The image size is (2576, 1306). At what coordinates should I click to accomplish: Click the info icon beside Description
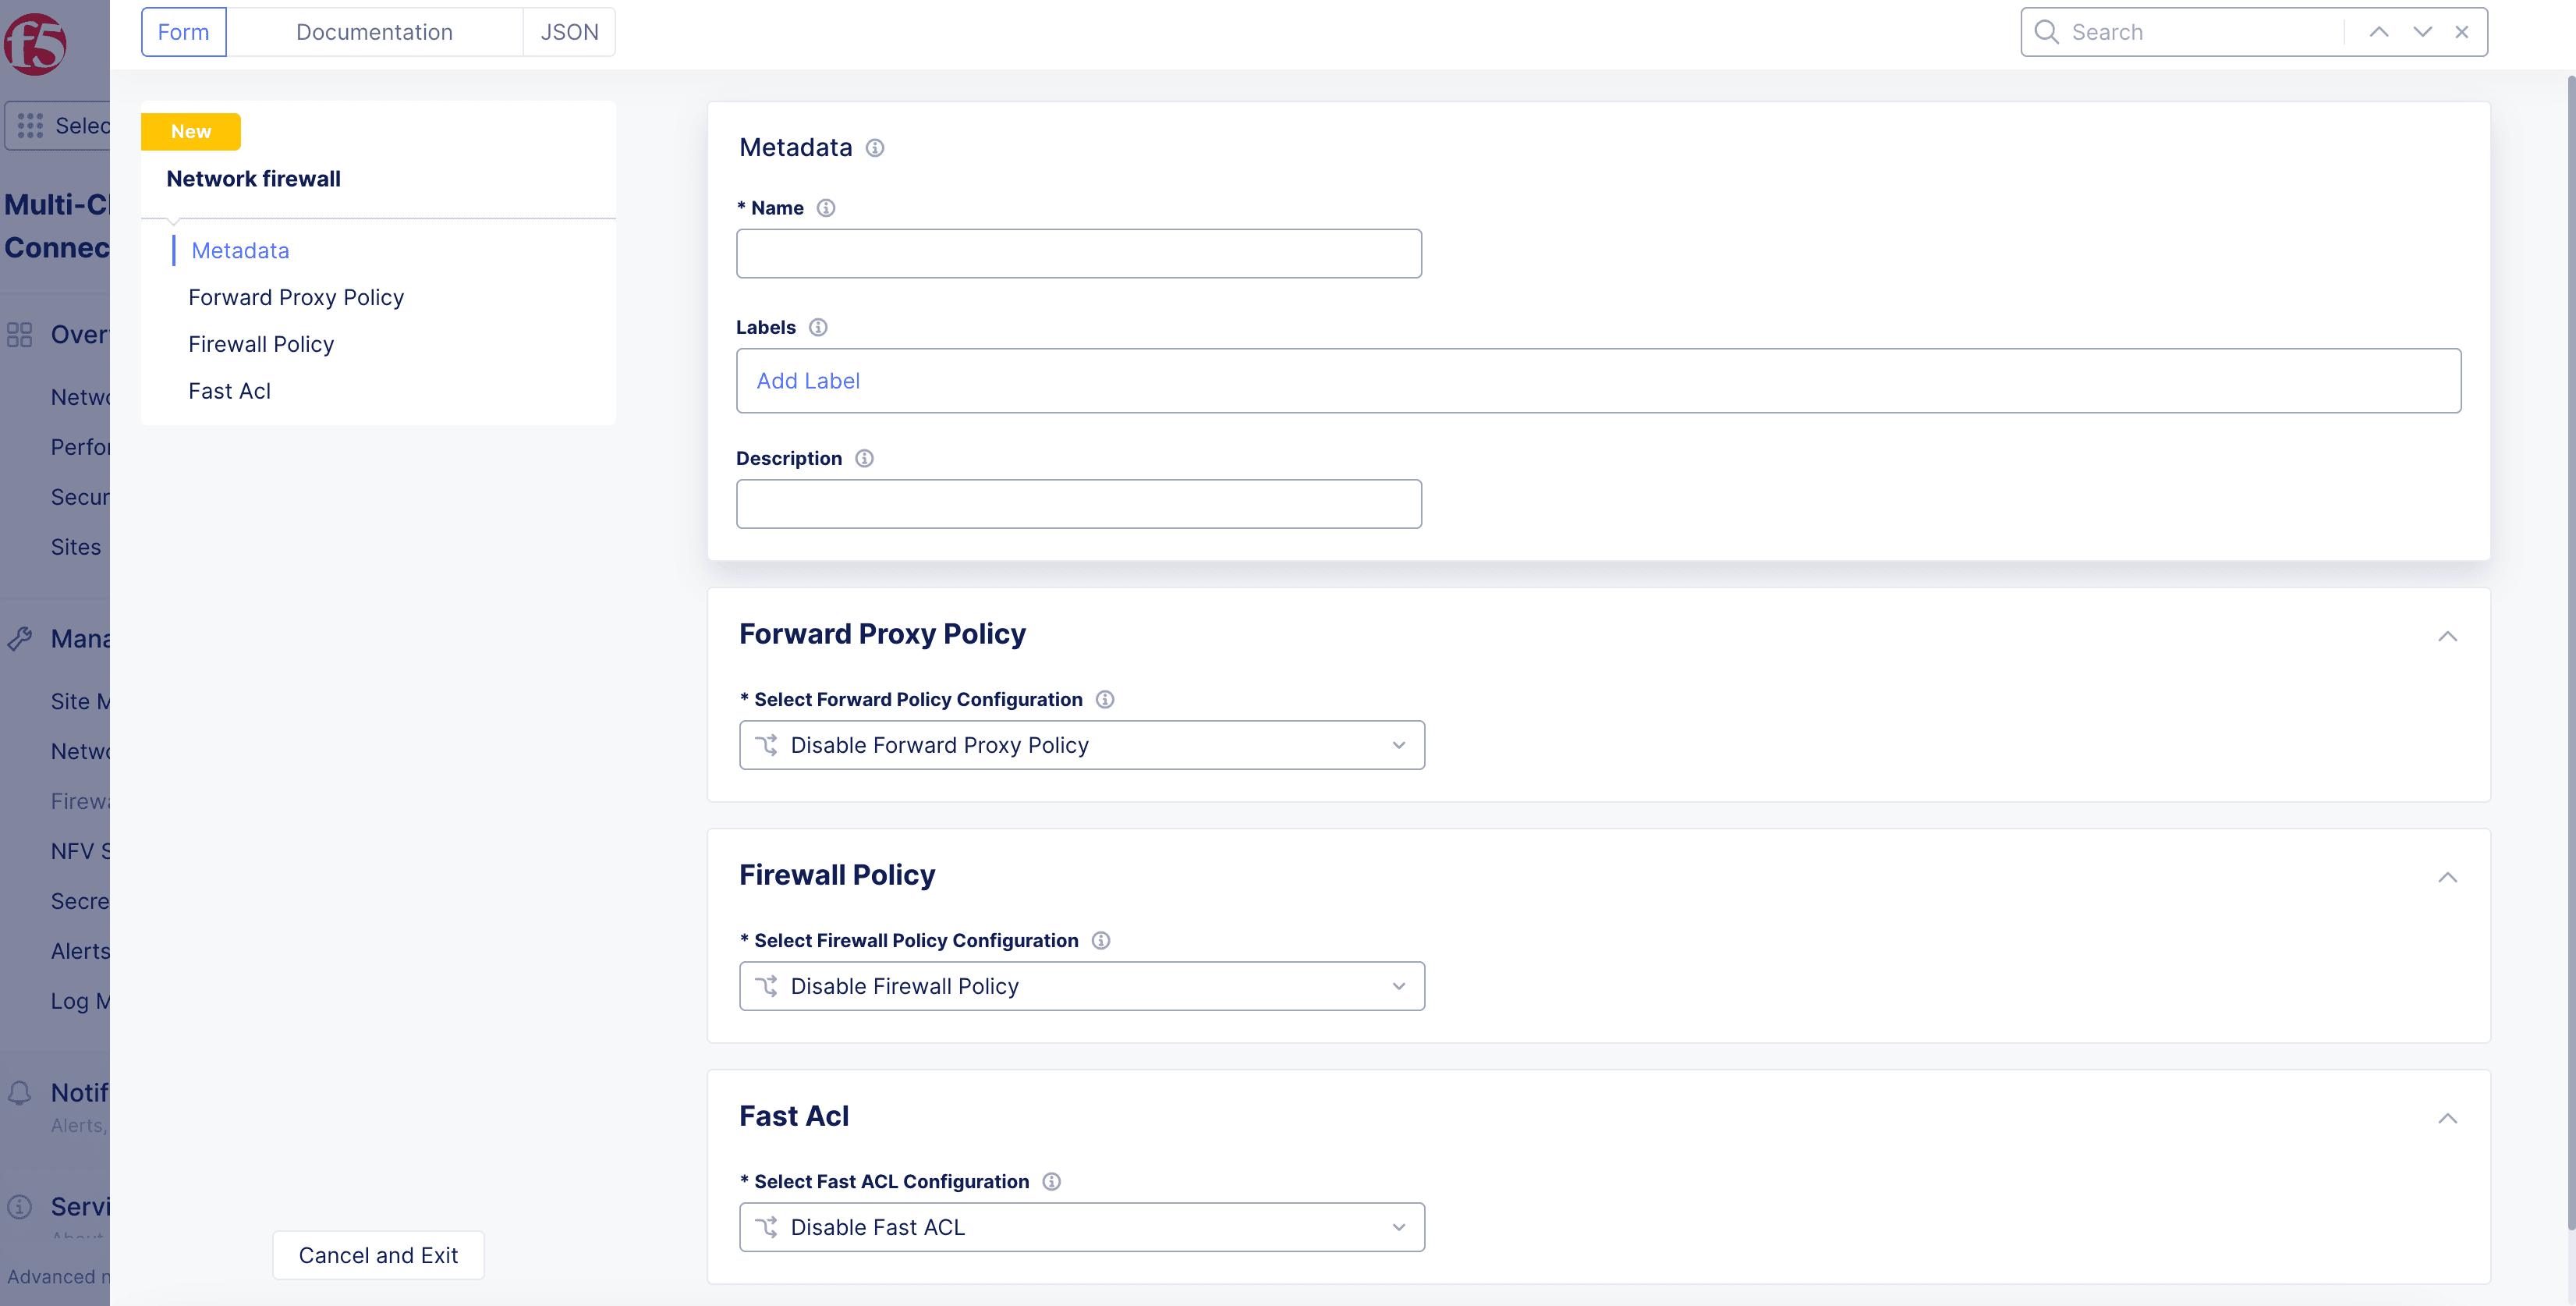pos(865,458)
